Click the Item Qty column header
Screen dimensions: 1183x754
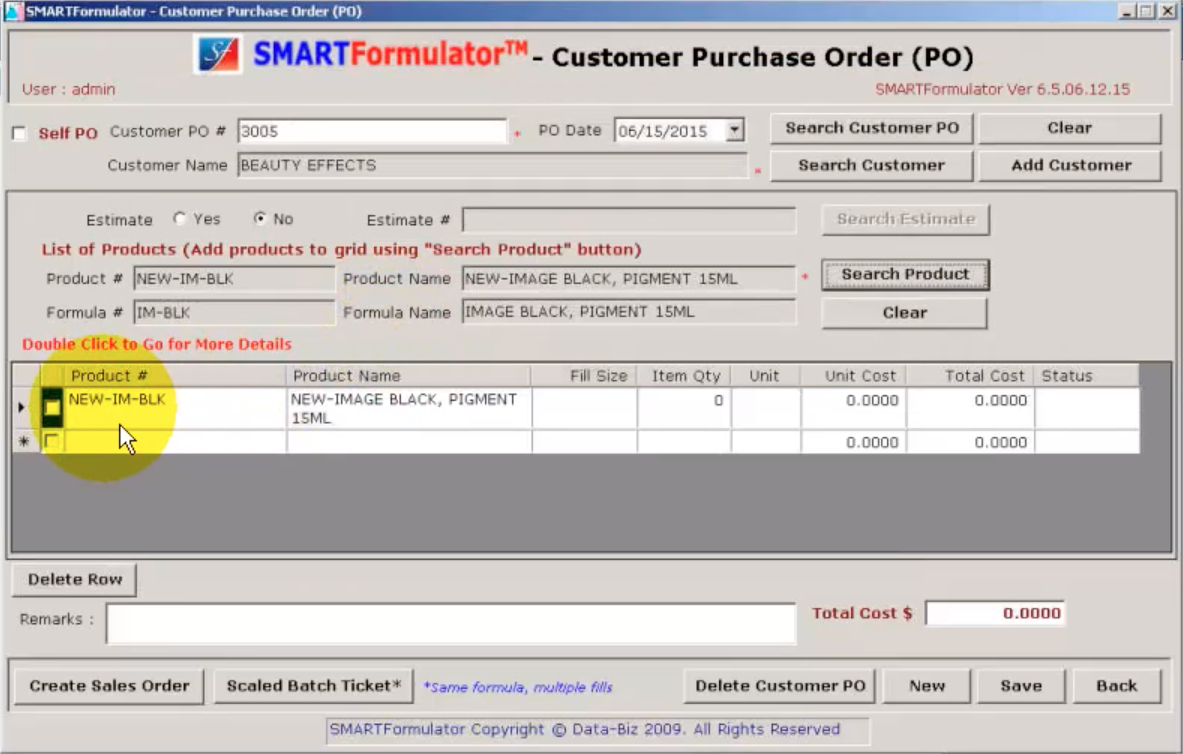pos(684,376)
